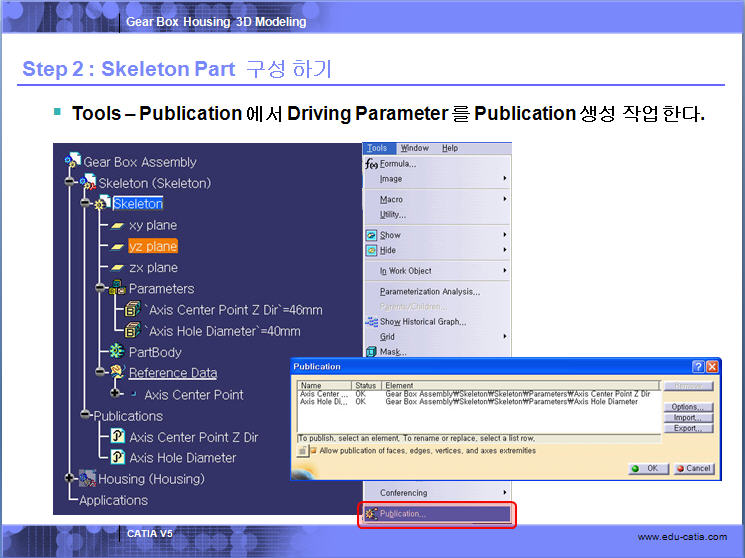Screen dimensions: 745x558
Task: Open the Window menu
Action: pos(414,148)
